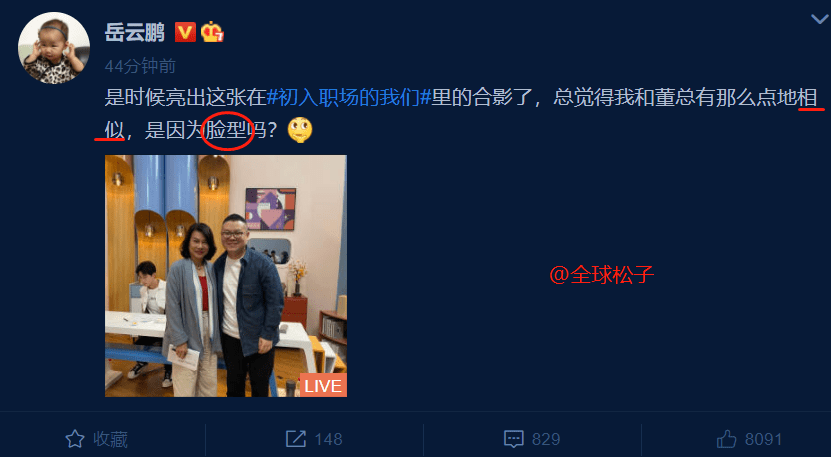Click the crown membership badge
The width and height of the screenshot is (831, 457).
point(212,32)
